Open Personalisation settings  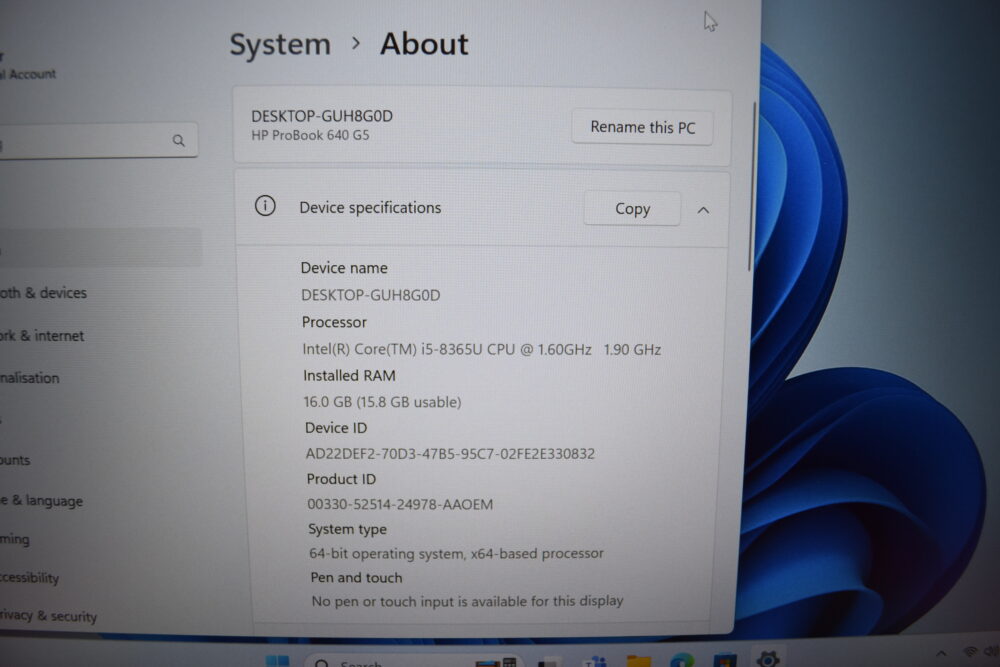pos(30,377)
